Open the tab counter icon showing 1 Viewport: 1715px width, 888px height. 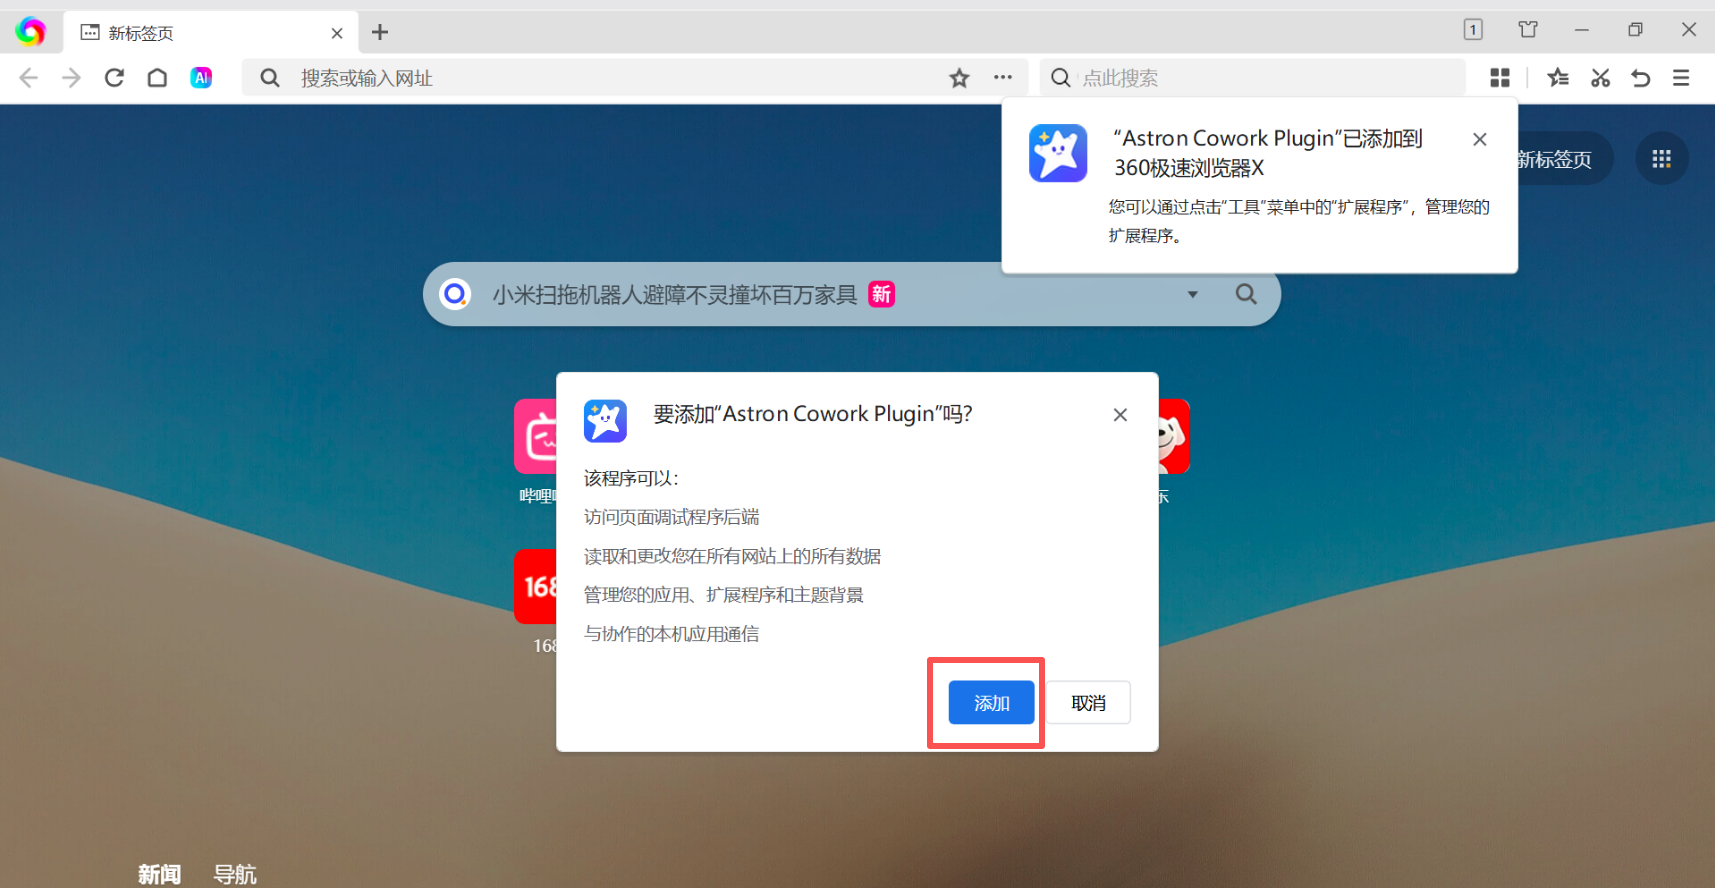(x=1473, y=30)
